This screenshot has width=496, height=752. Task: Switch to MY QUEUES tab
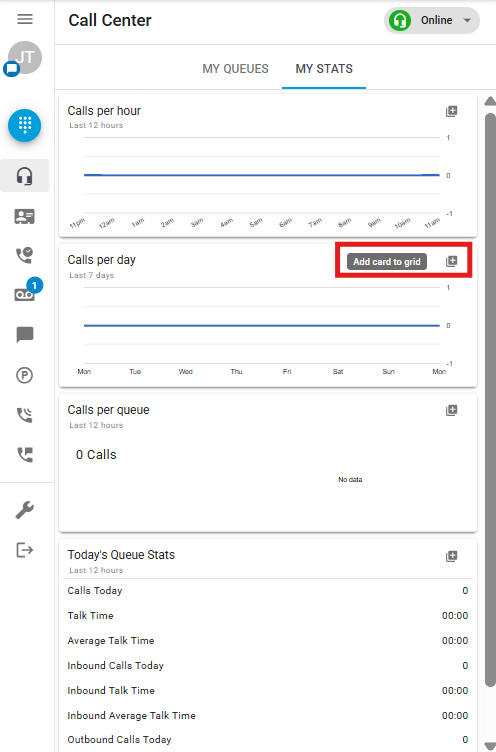tap(236, 69)
